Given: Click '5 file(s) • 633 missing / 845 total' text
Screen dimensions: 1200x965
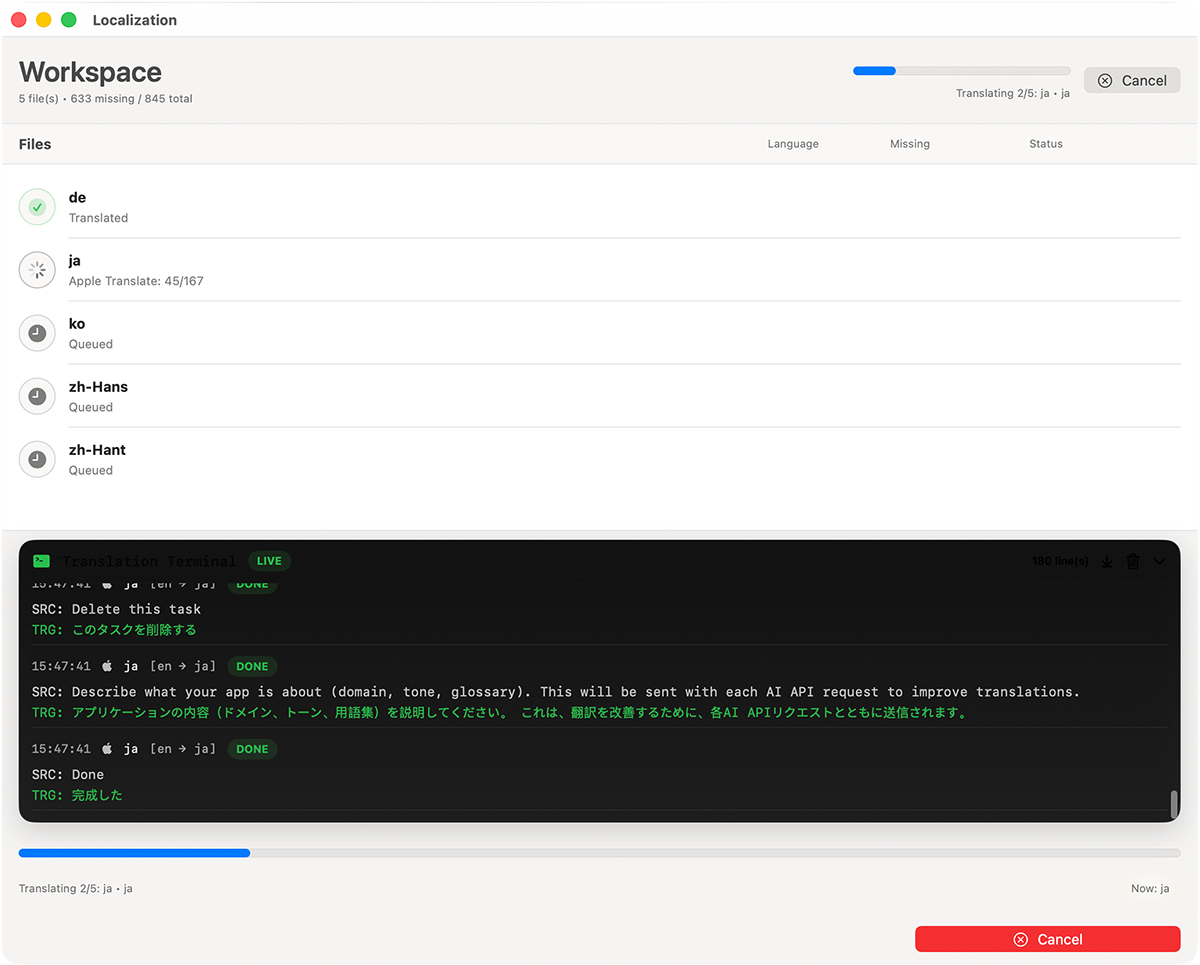Looking at the screenshot, I should pyautogui.click(x=106, y=99).
